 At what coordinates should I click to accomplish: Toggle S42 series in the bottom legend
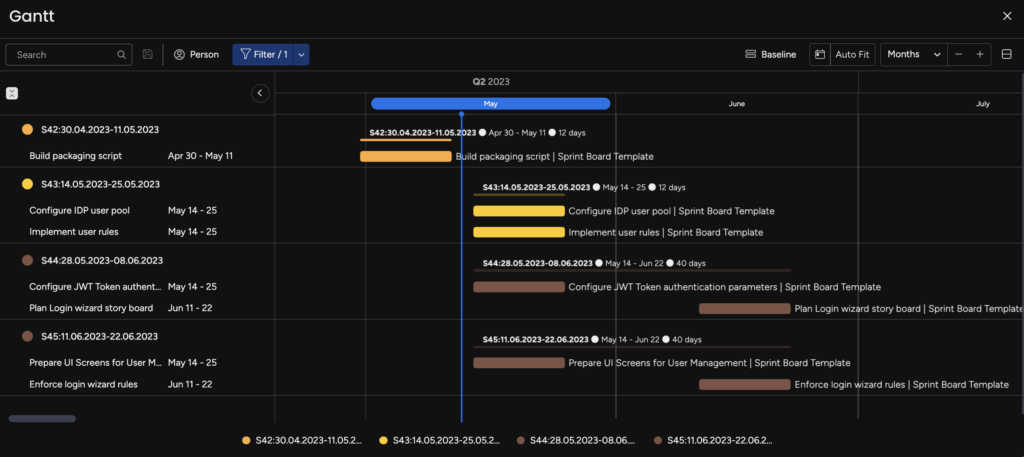pos(301,440)
